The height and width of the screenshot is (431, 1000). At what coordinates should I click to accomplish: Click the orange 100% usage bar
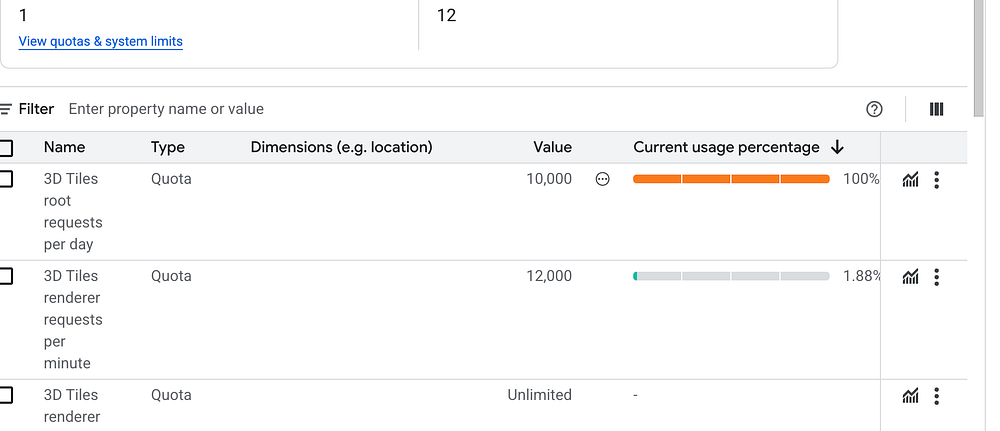click(731, 179)
